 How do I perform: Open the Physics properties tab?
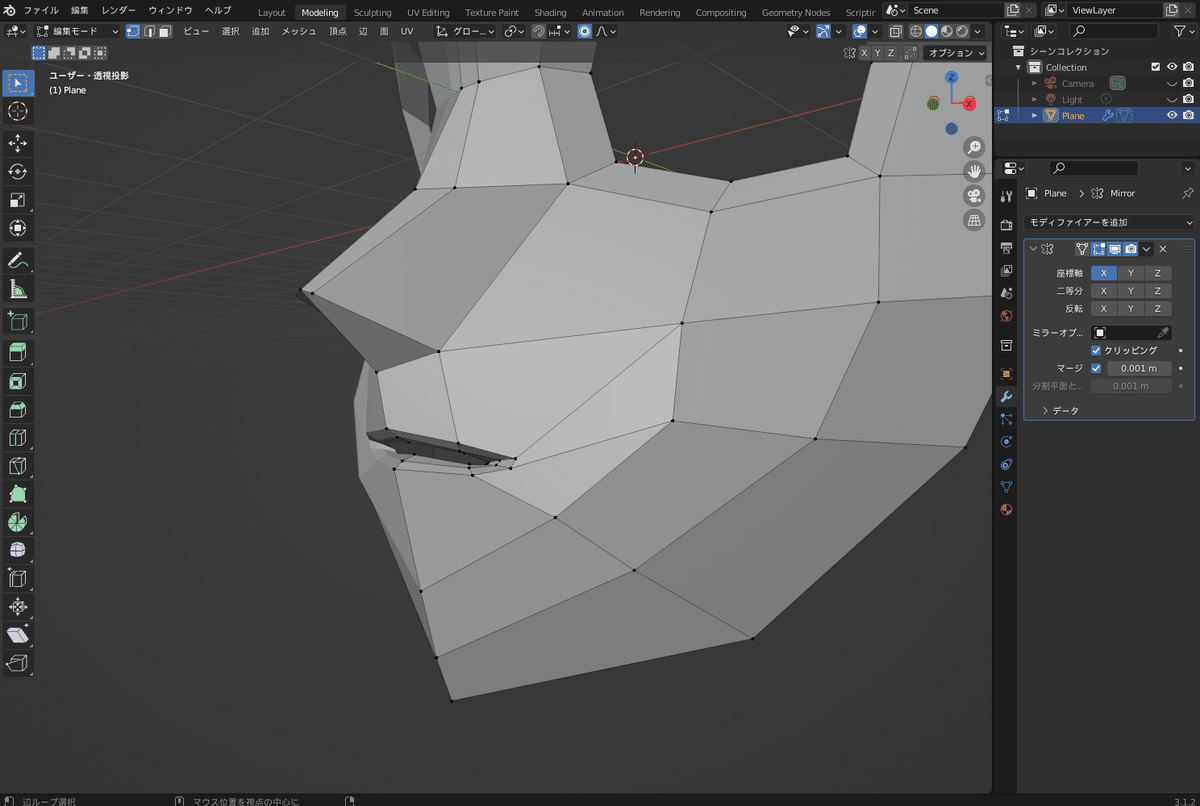point(1006,441)
